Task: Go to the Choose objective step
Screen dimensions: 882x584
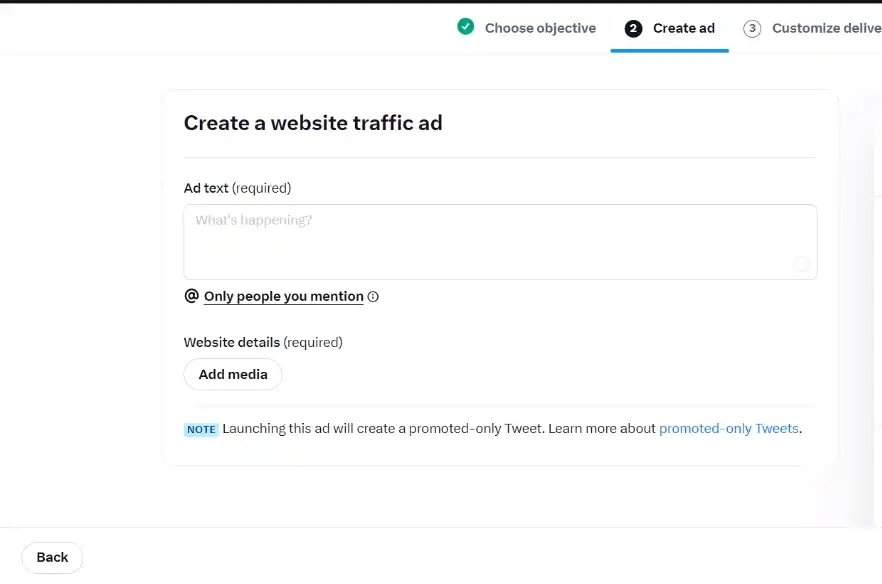Action: (541, 28)
